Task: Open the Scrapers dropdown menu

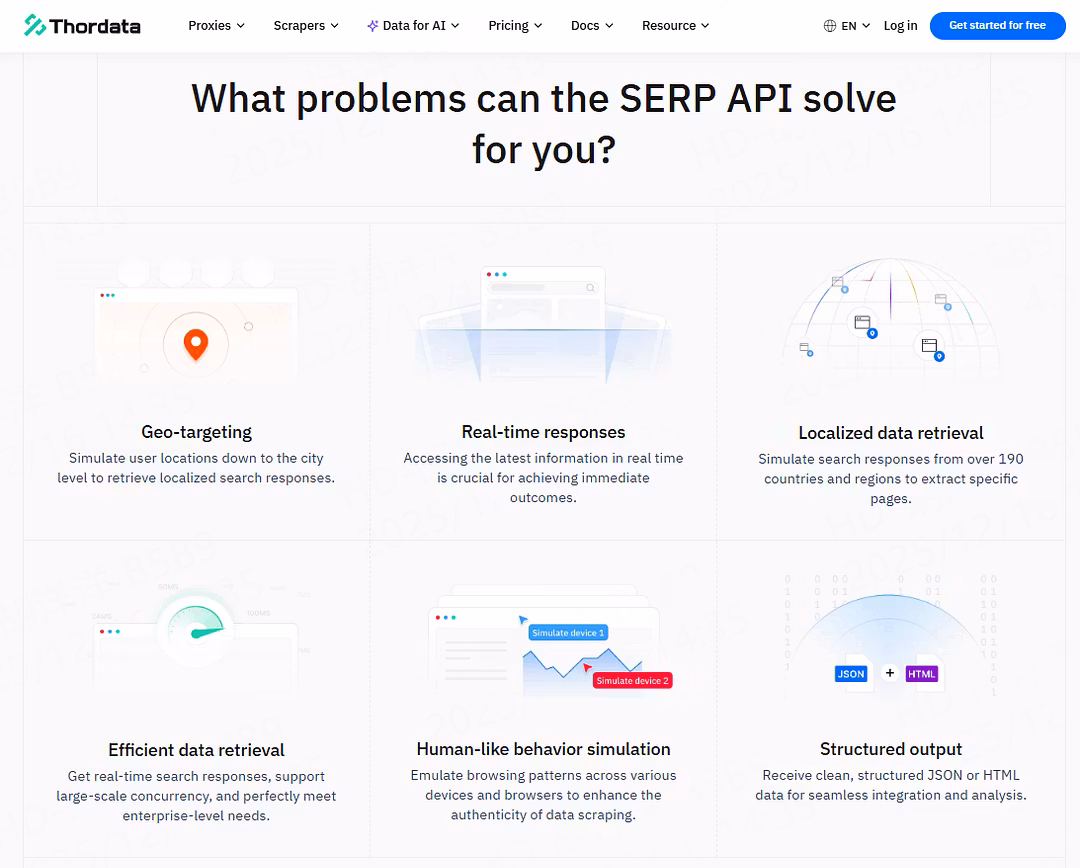Action: (x=306, y=26)
